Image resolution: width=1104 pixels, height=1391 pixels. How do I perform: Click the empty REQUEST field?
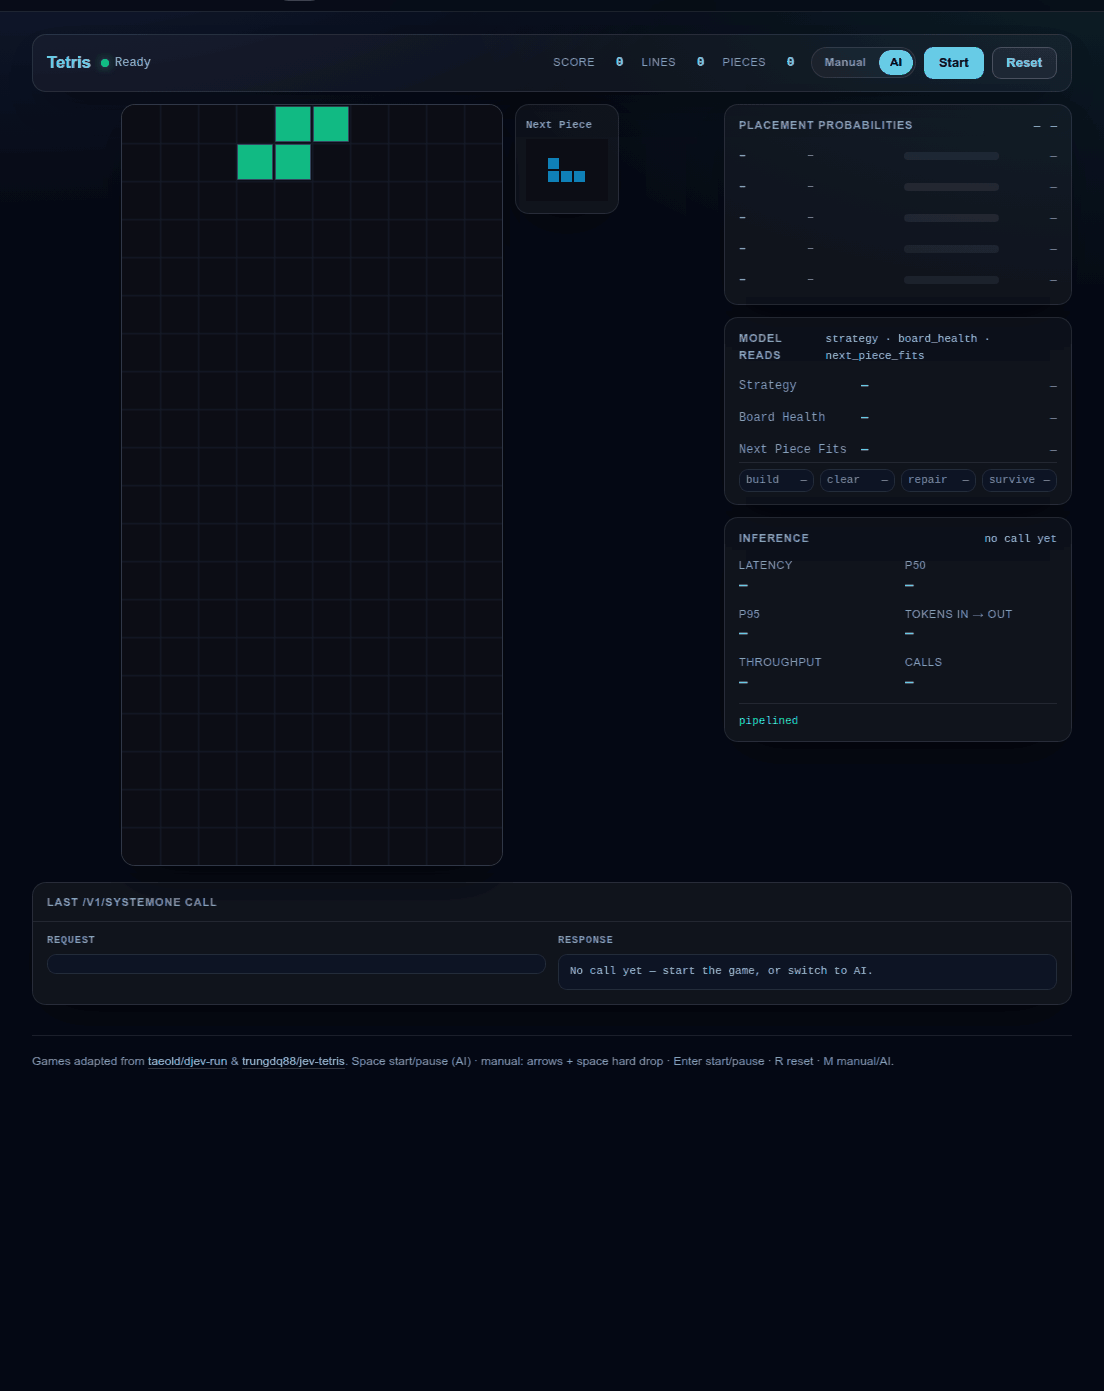[x=296, y=964]
